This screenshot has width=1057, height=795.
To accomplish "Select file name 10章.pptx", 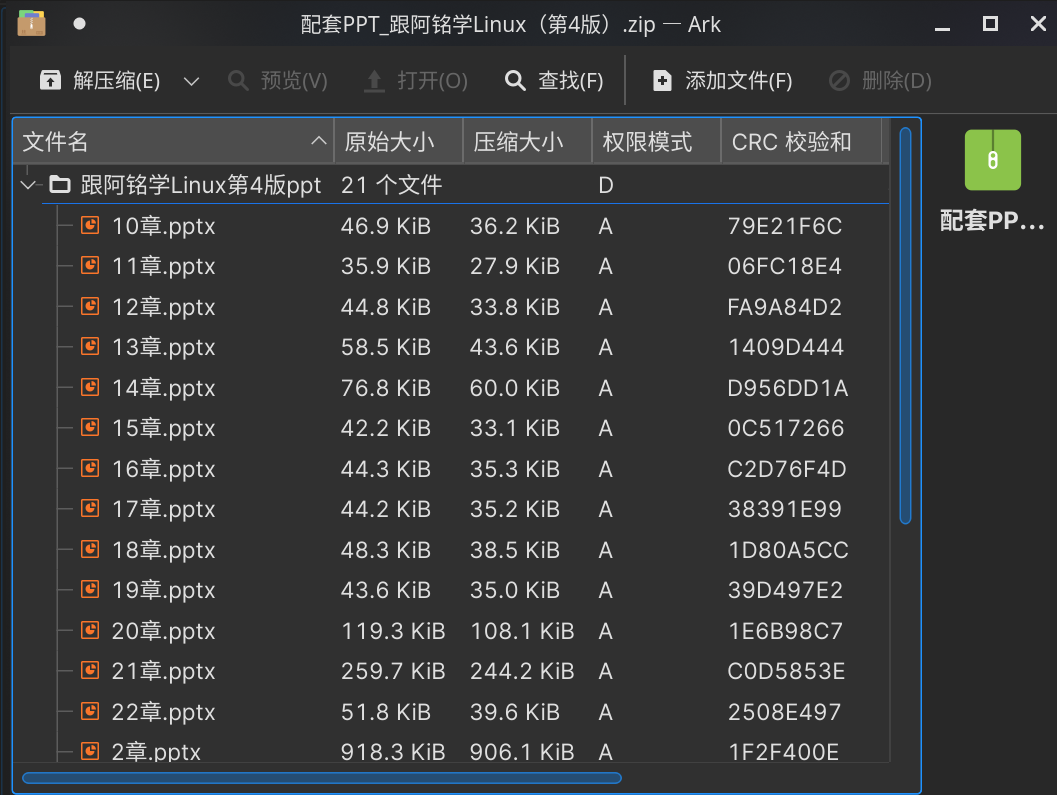I will [163, 226].
